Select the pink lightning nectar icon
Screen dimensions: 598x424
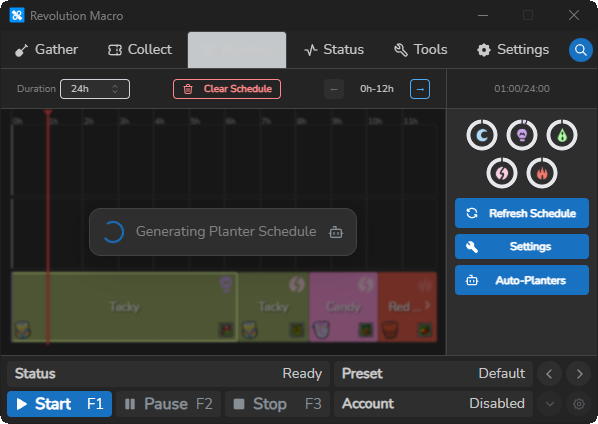click(502, 173)
